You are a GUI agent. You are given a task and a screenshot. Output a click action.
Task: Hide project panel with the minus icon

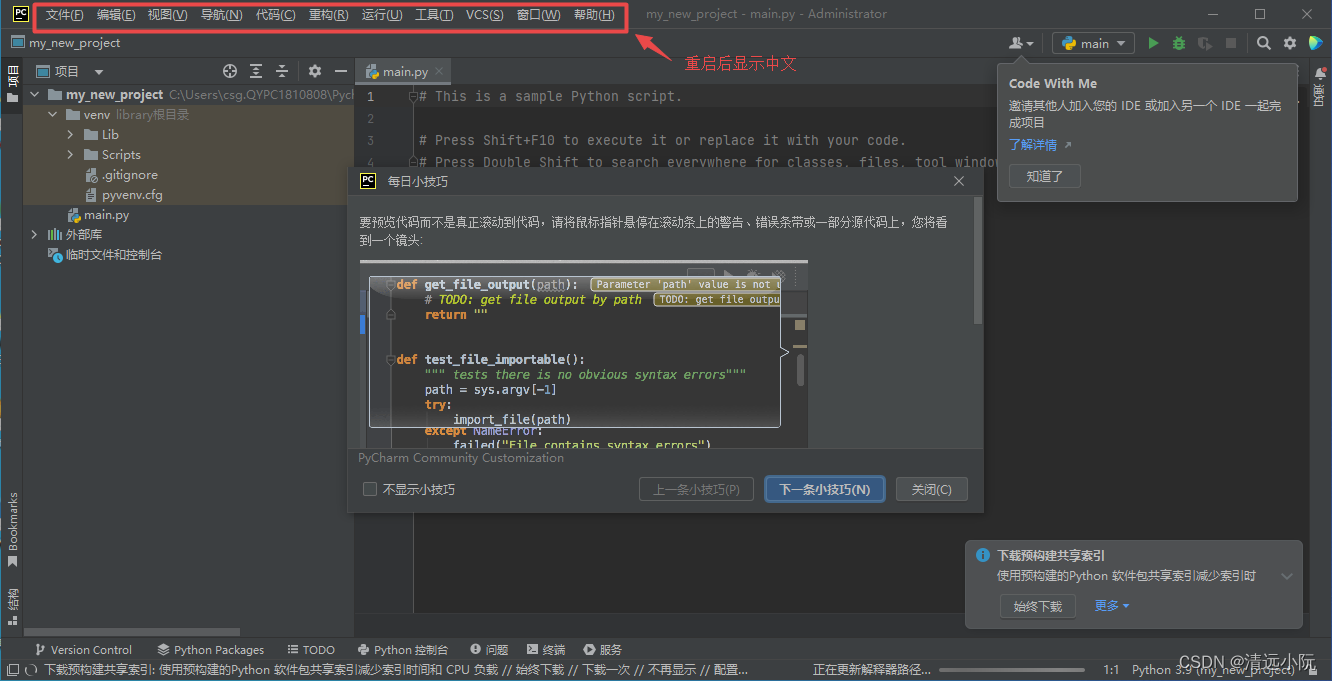pyautogui.click(x=341, y=71)
